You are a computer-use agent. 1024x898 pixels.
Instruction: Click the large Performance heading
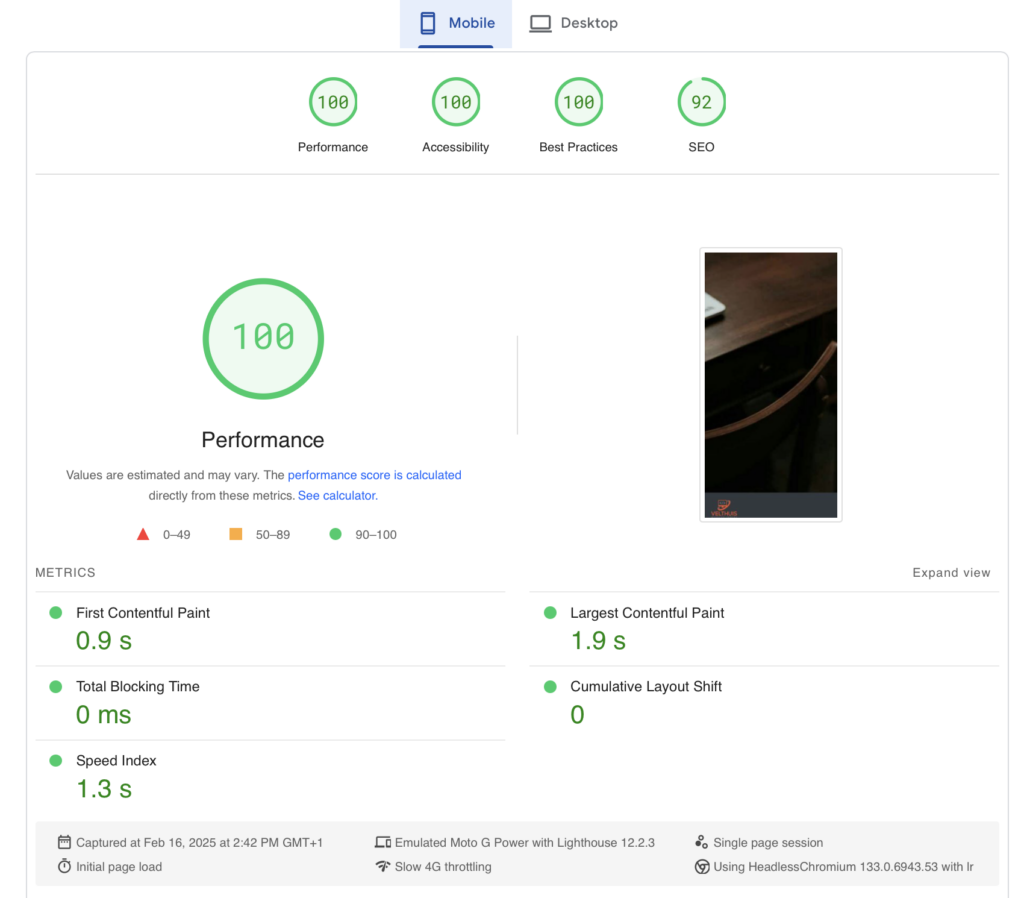pyautogui.click(x=263, y=440)
